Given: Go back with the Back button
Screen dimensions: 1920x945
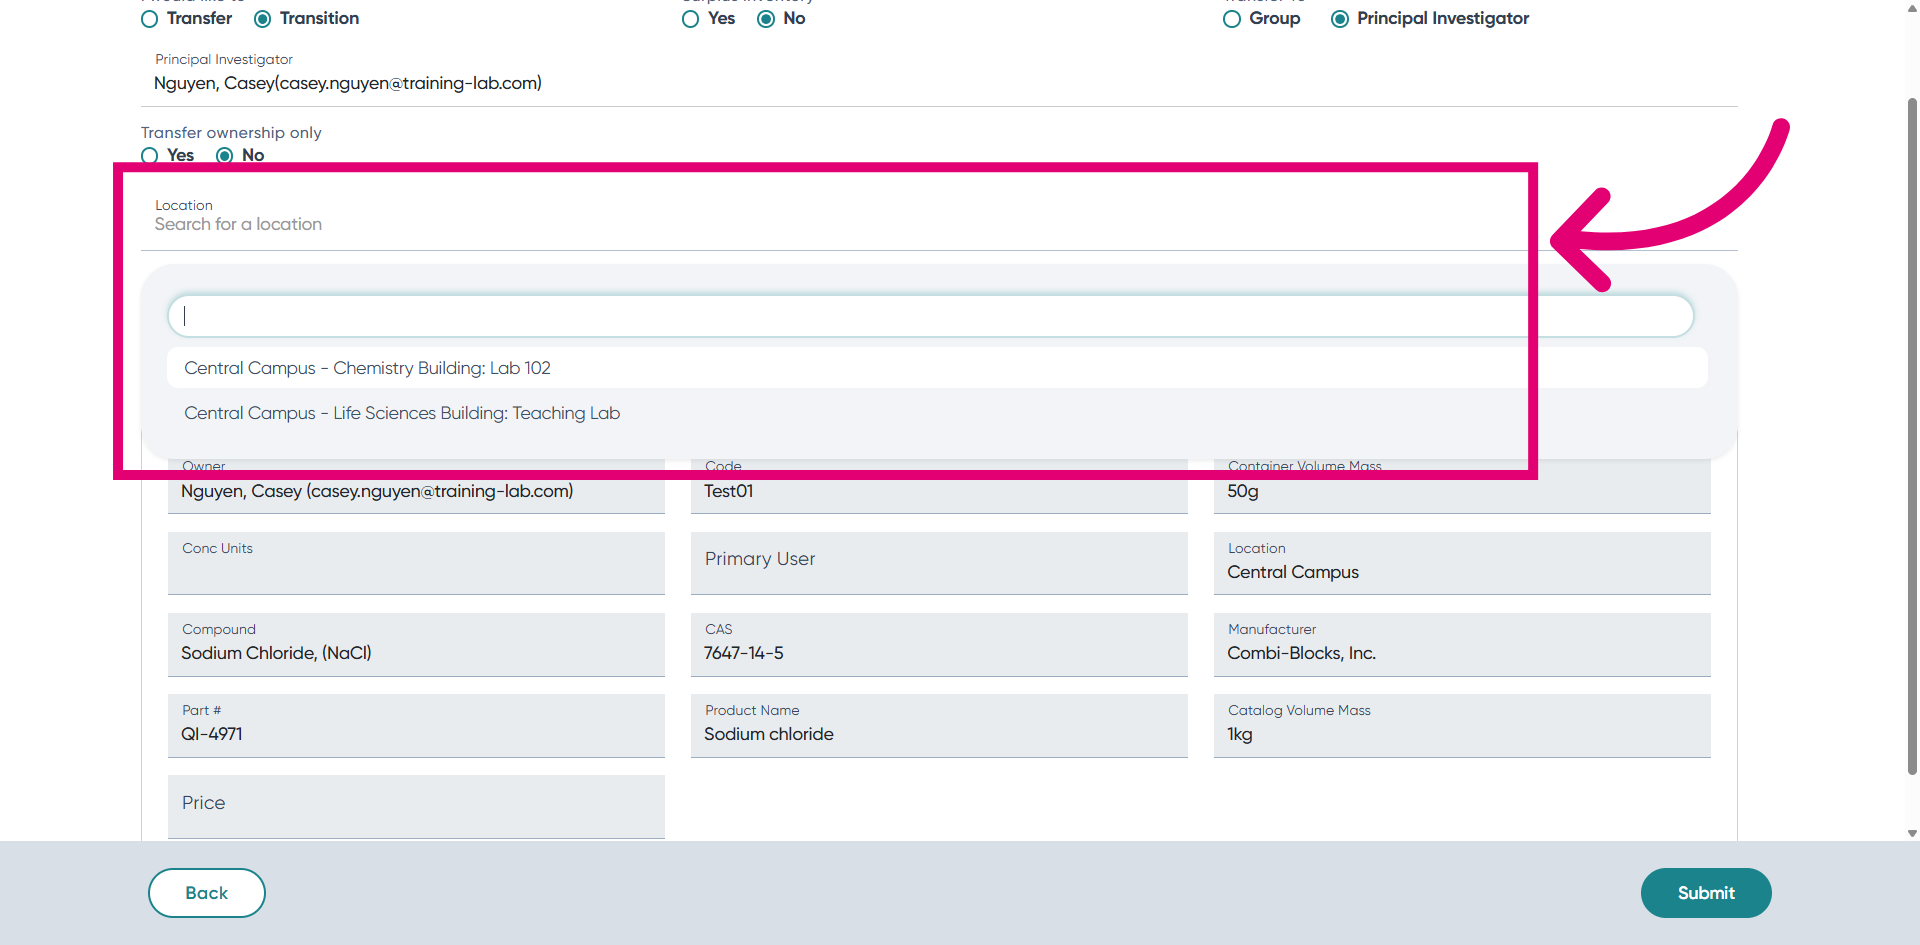Looking at the screenshot, I should 207,893.
